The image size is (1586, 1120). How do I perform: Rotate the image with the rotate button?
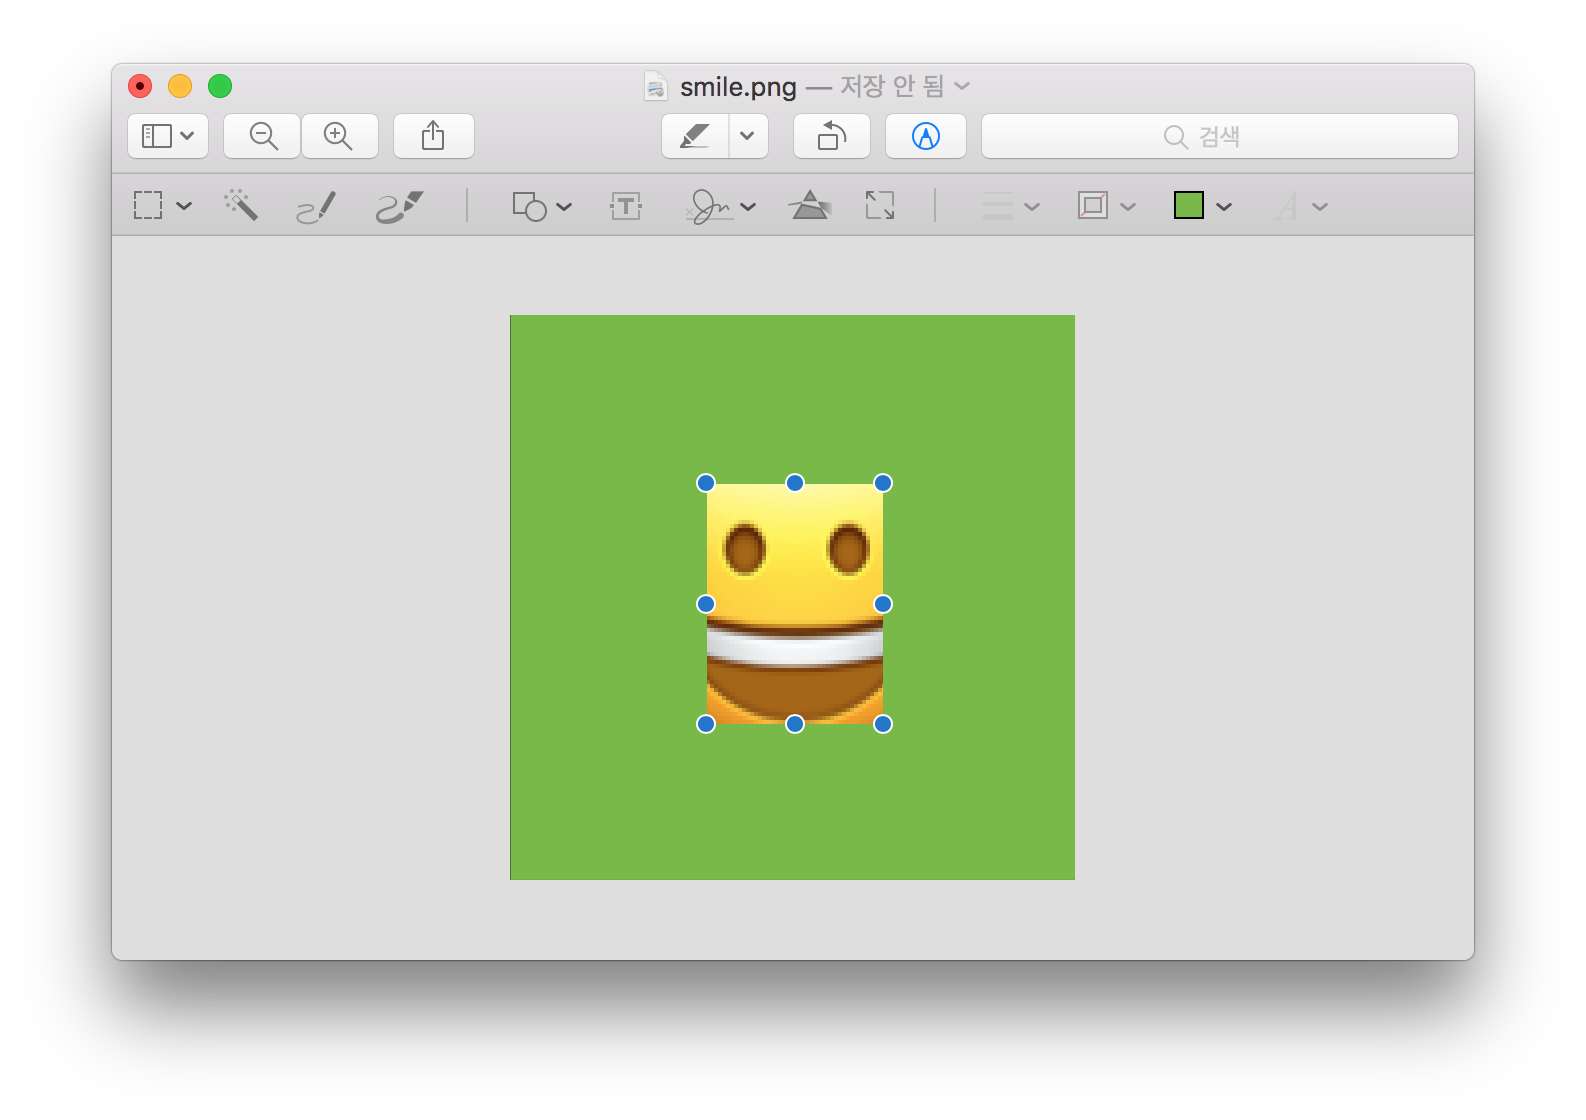(x=832, y=136)
